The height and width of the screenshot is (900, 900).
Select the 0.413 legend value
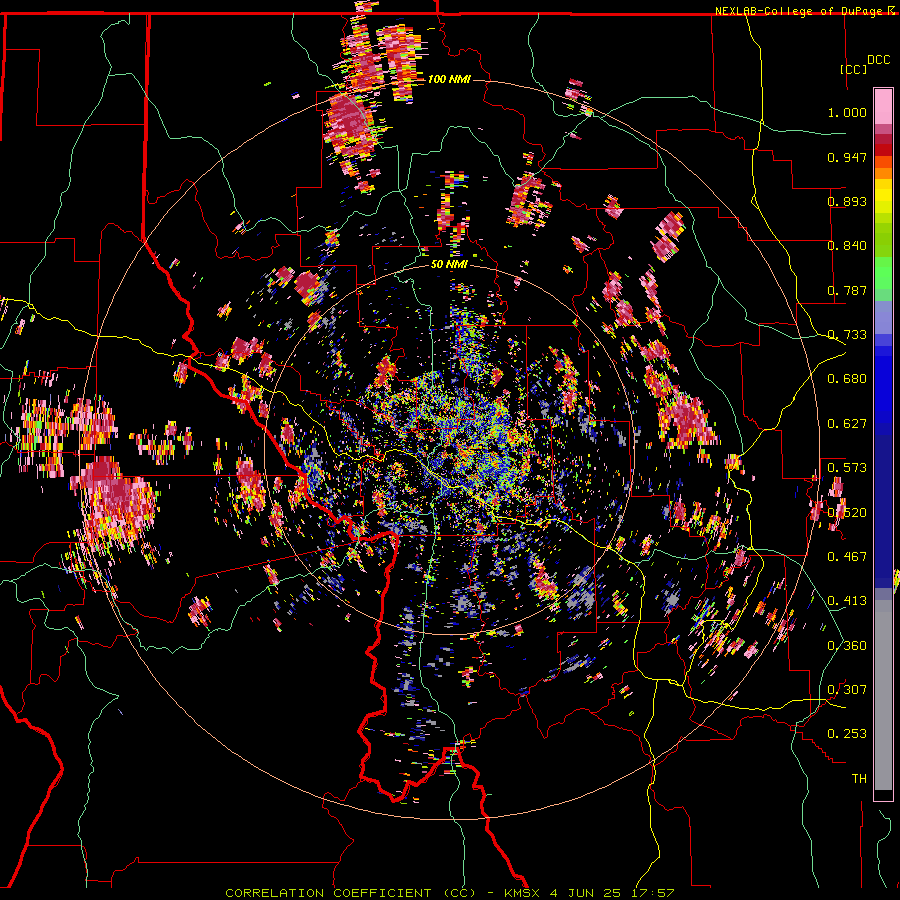847,601
